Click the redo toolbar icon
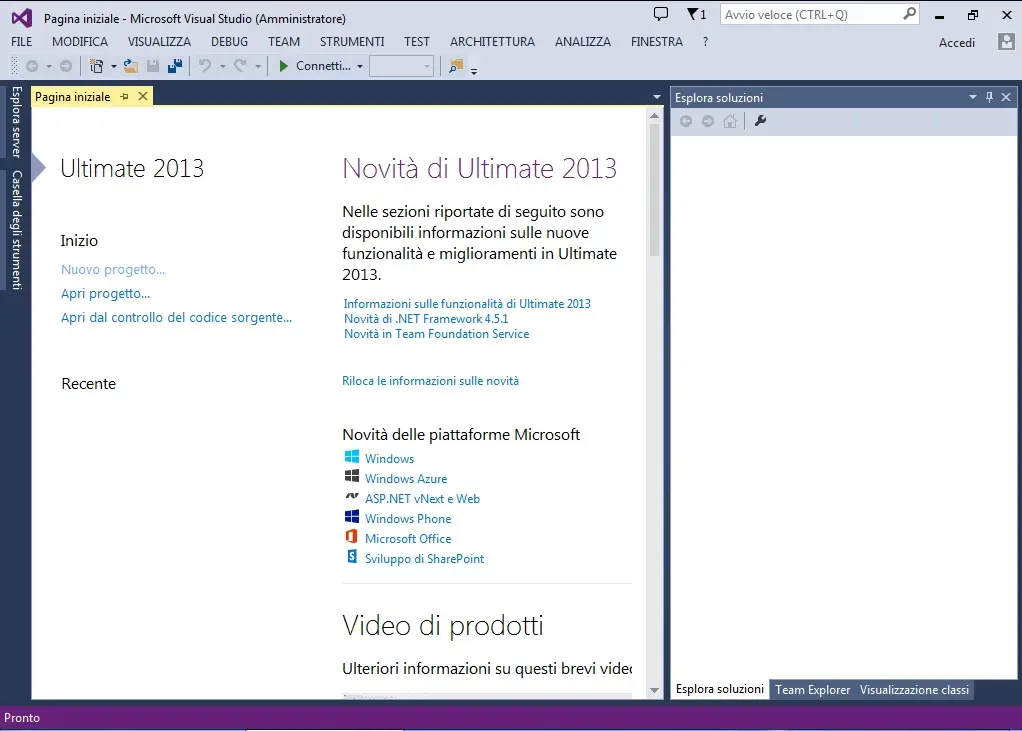This screenshot has width=1022, height=731. pyautogui.click(x=240, y=66)
